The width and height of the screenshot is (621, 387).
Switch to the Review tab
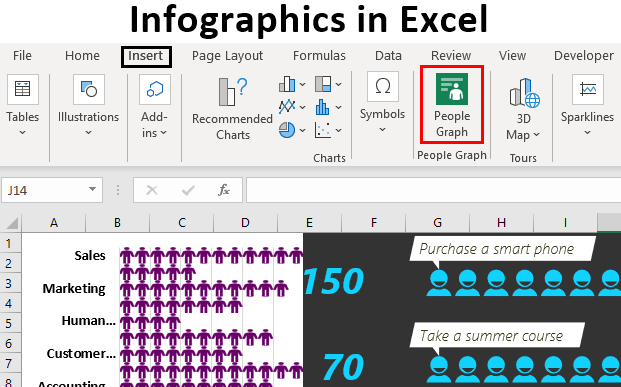451,56
